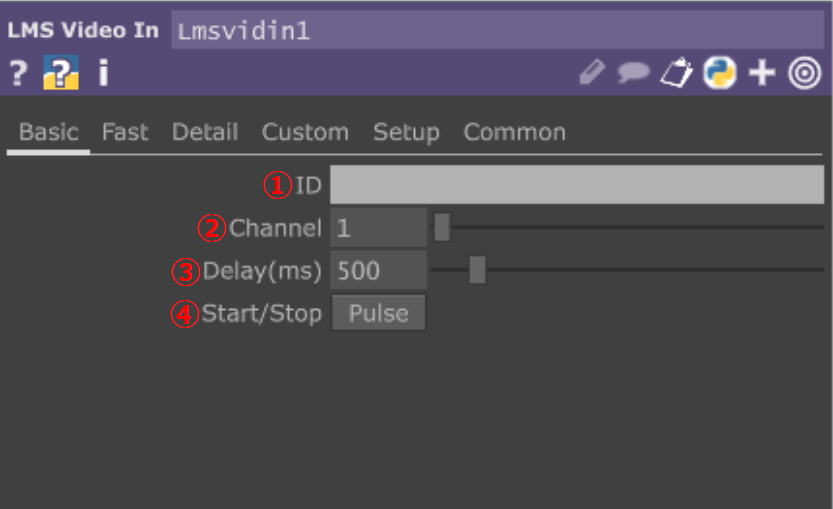Open Python help icon
This screenshot has width=833, height=509.
pyautogui.click(x=61, y=72)
